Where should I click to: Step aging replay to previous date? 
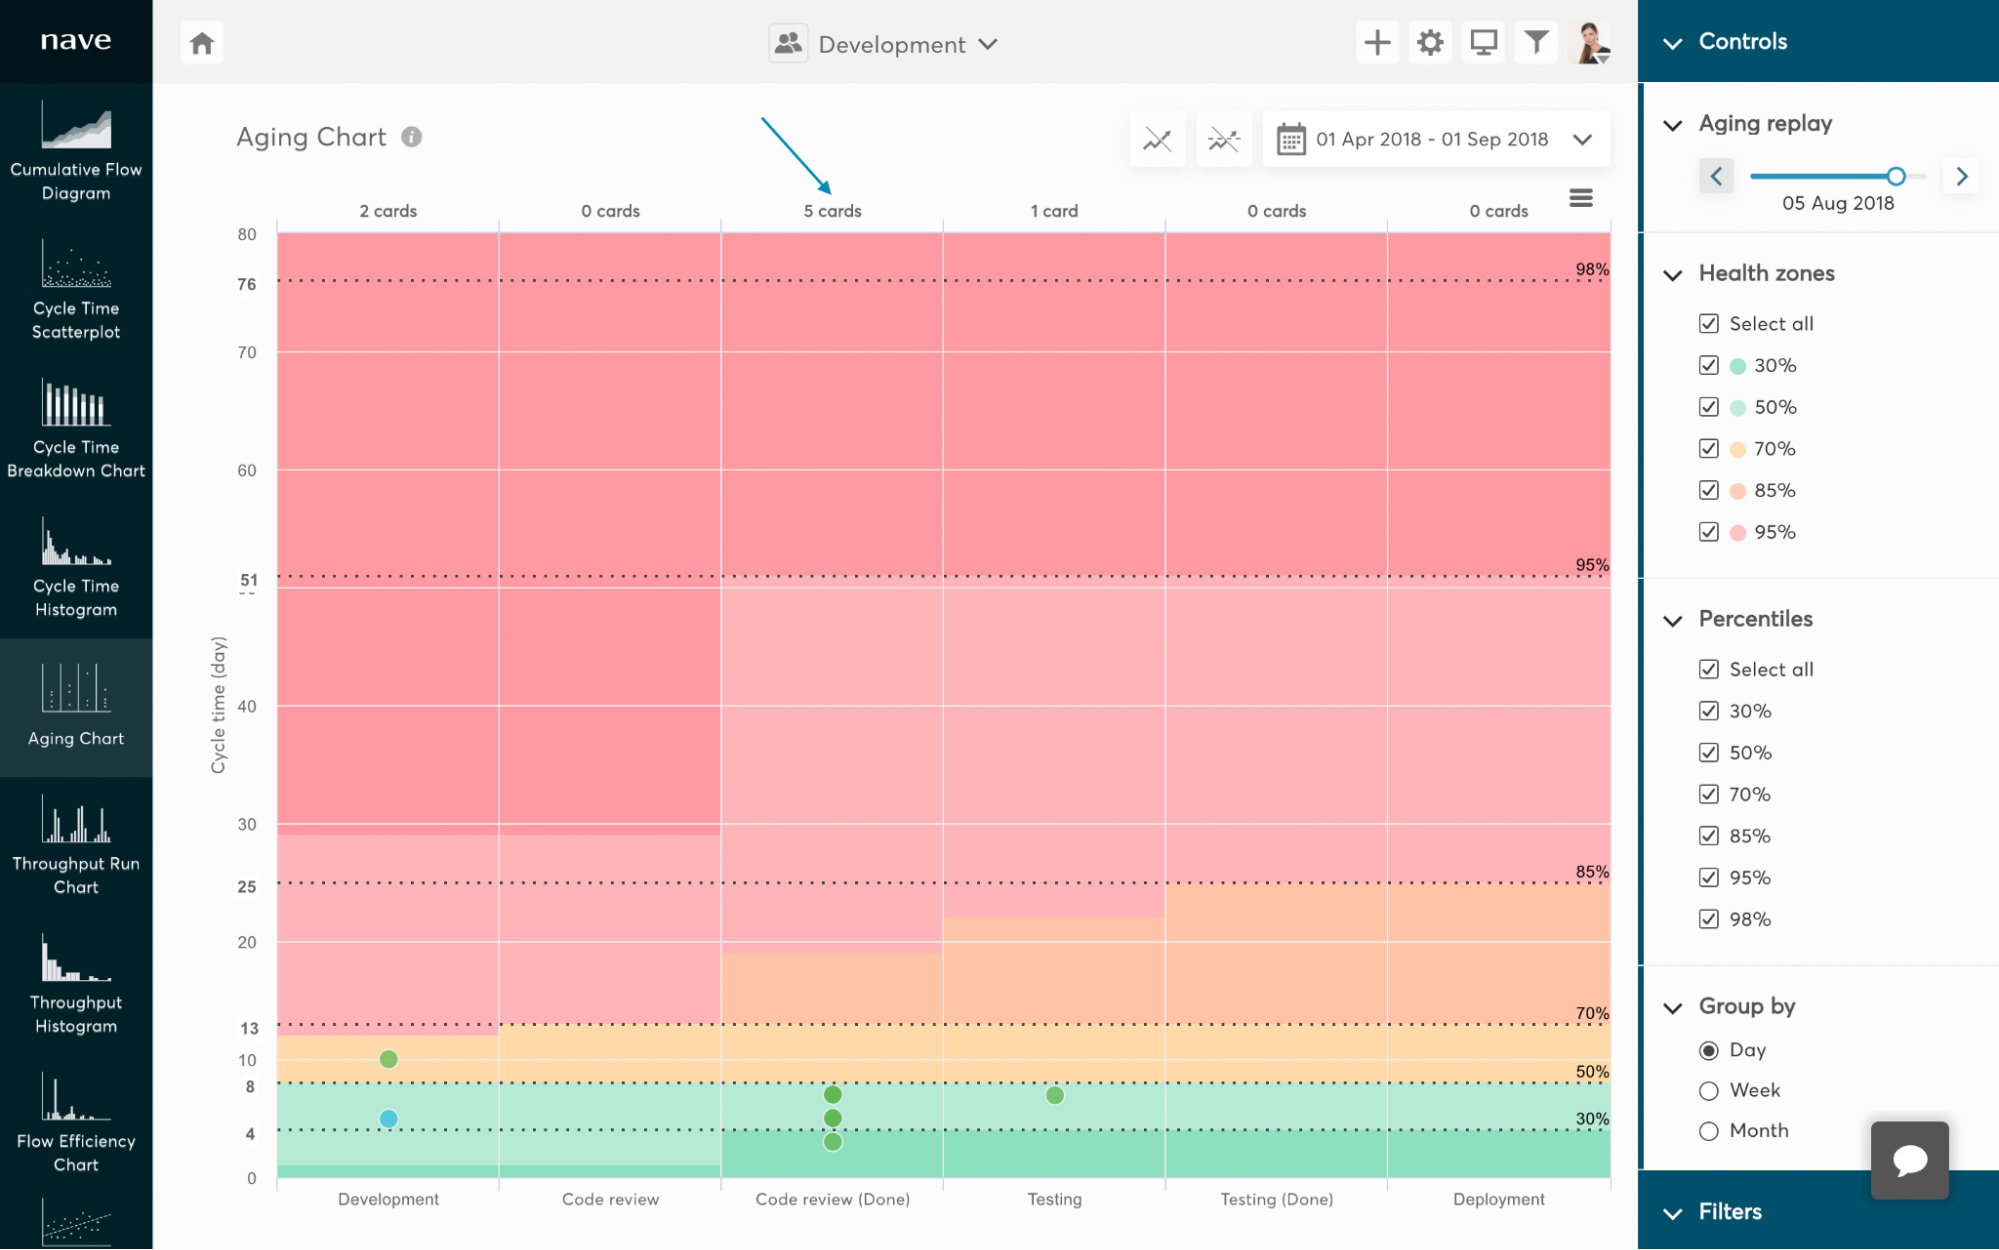point(1716,176)
